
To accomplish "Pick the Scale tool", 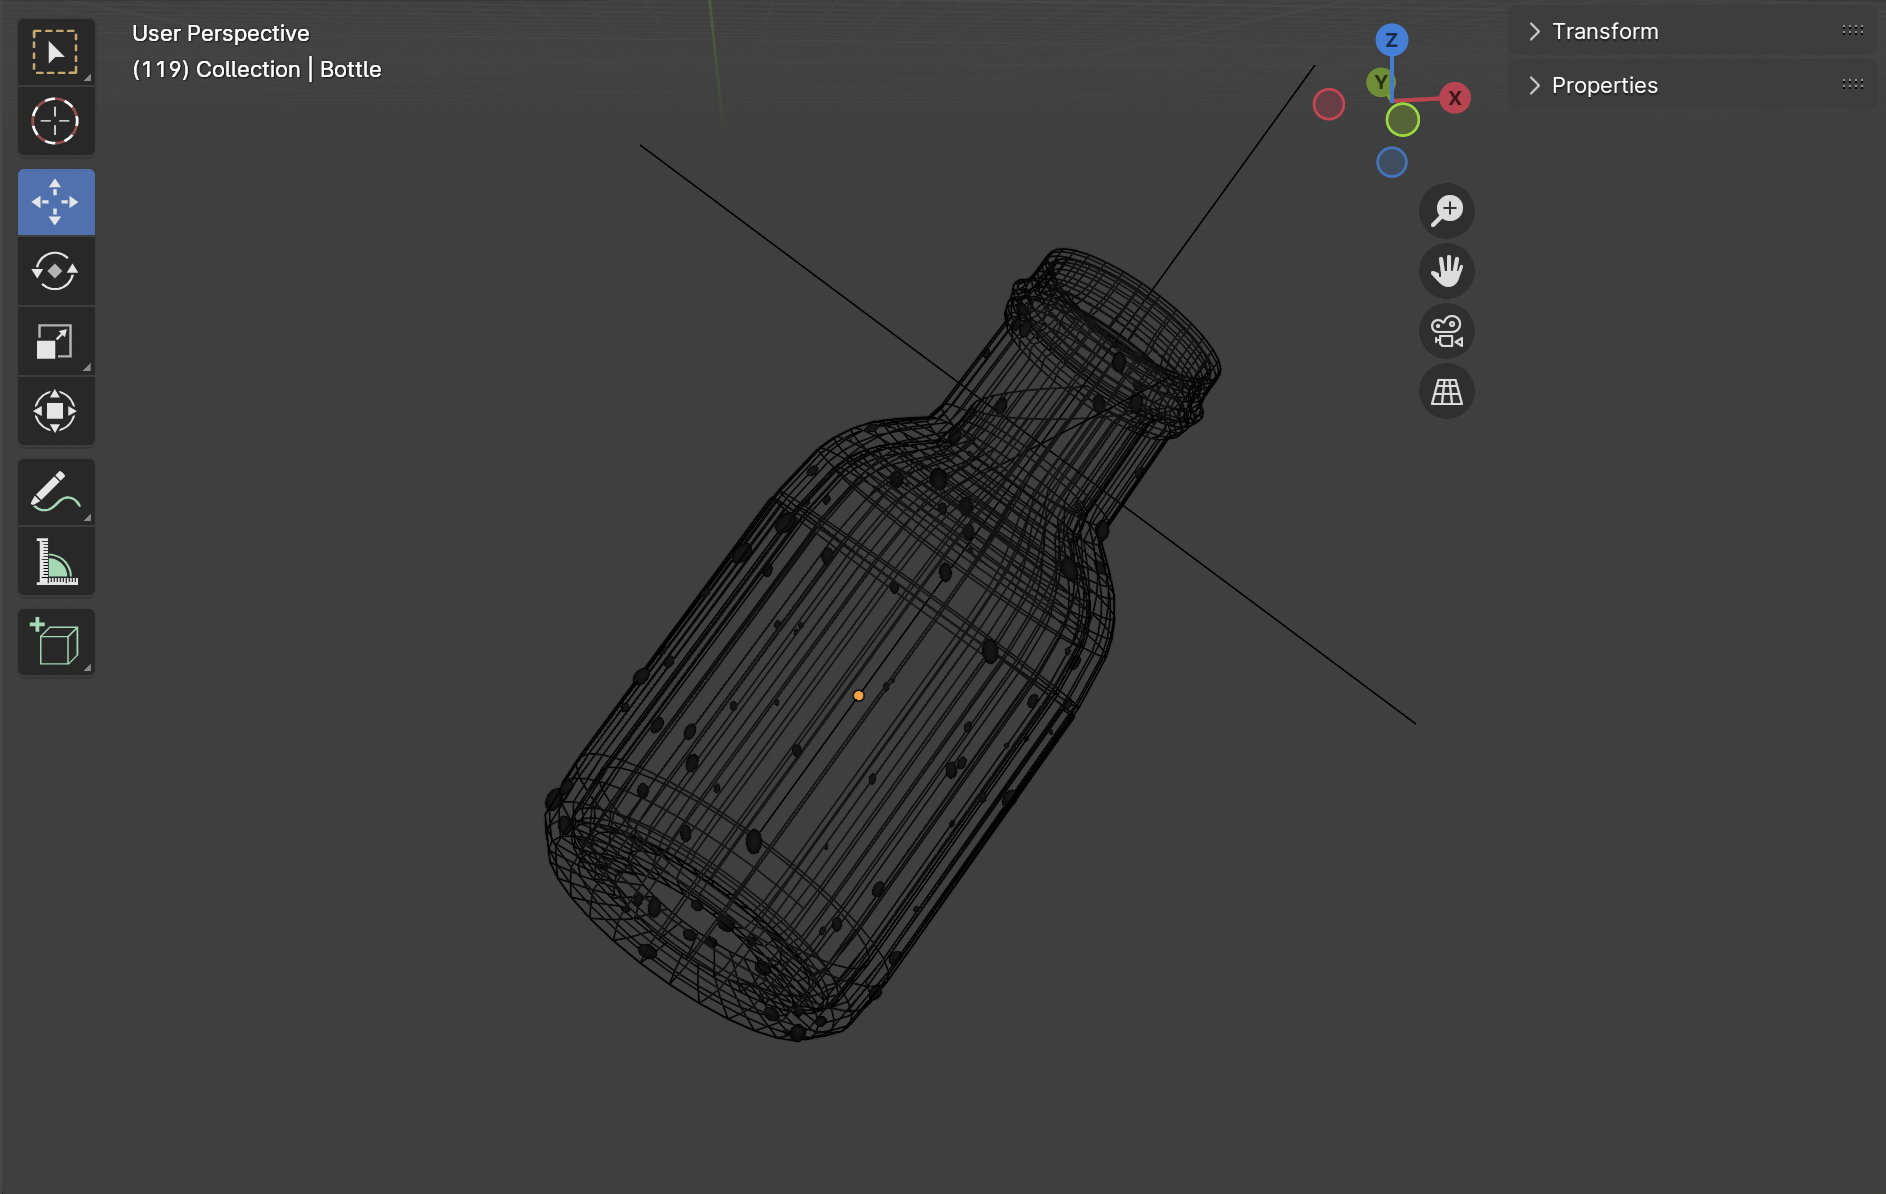I will tap(55, 341).
